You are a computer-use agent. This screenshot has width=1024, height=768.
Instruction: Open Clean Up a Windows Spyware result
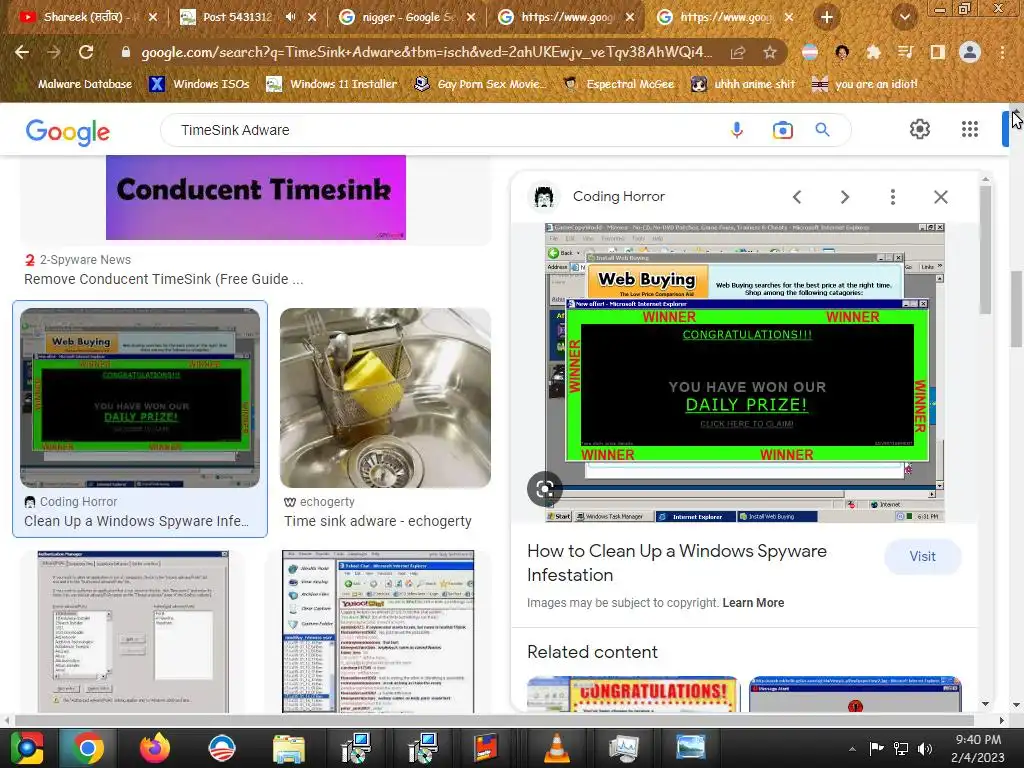click(x=136, y=521)
